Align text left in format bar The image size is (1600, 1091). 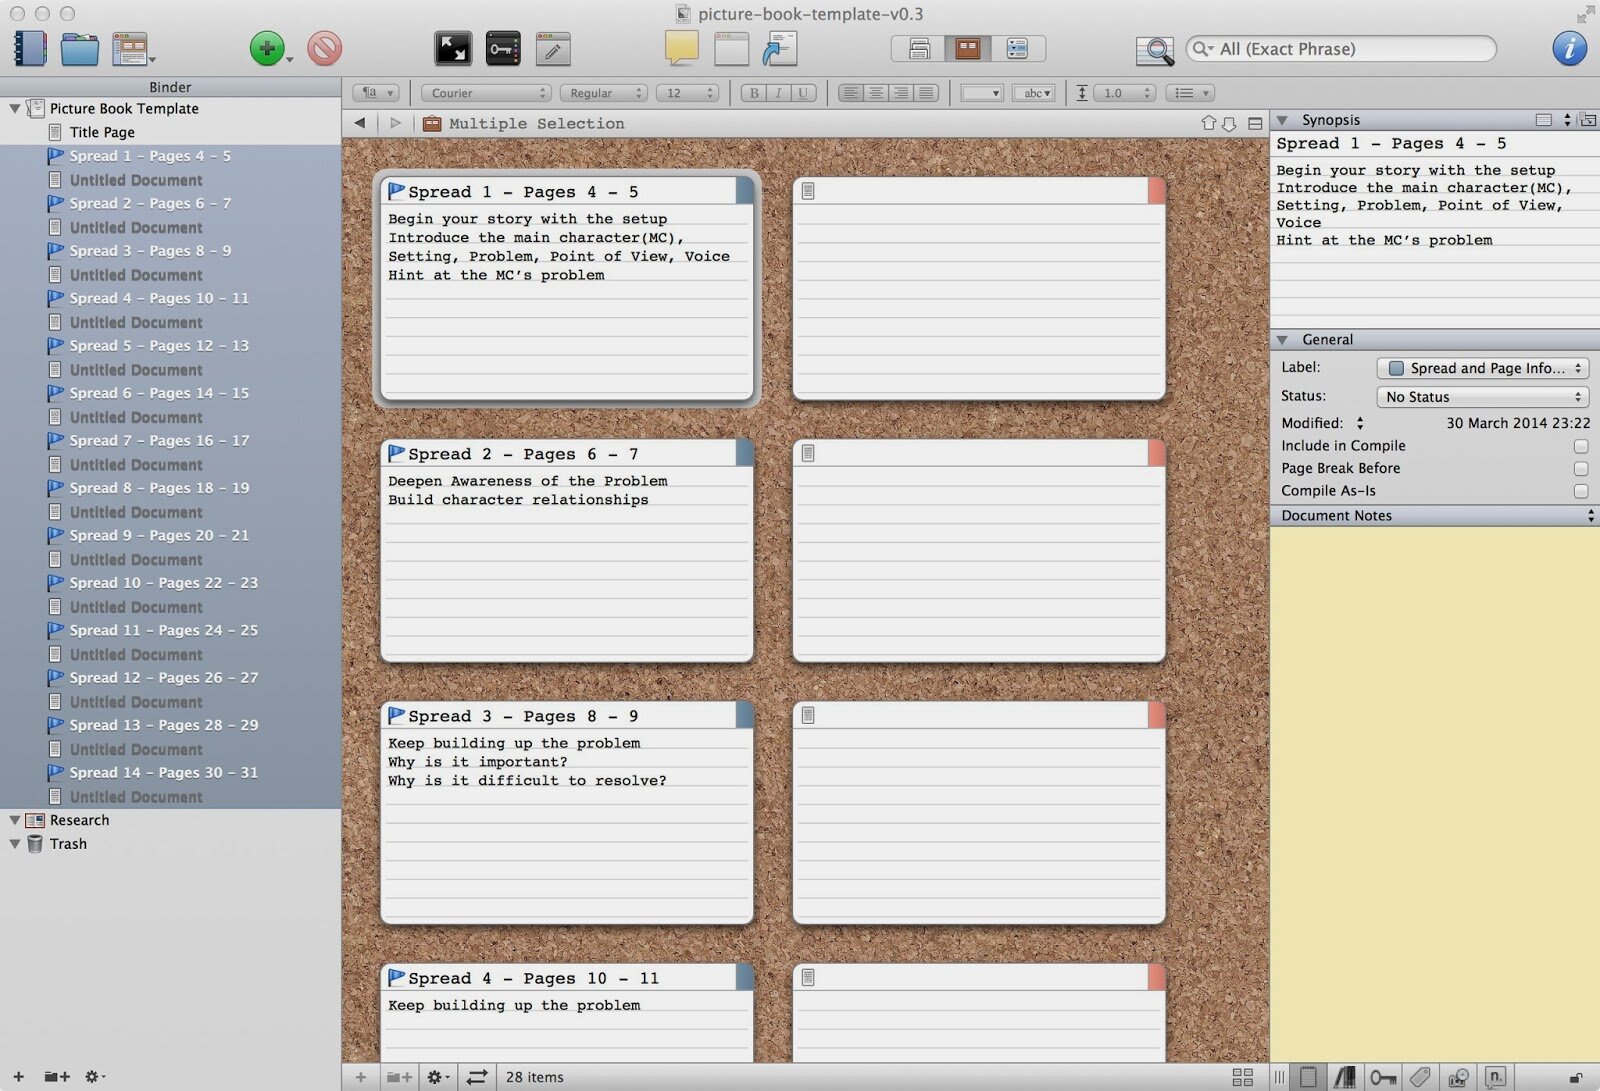point(850,93)
